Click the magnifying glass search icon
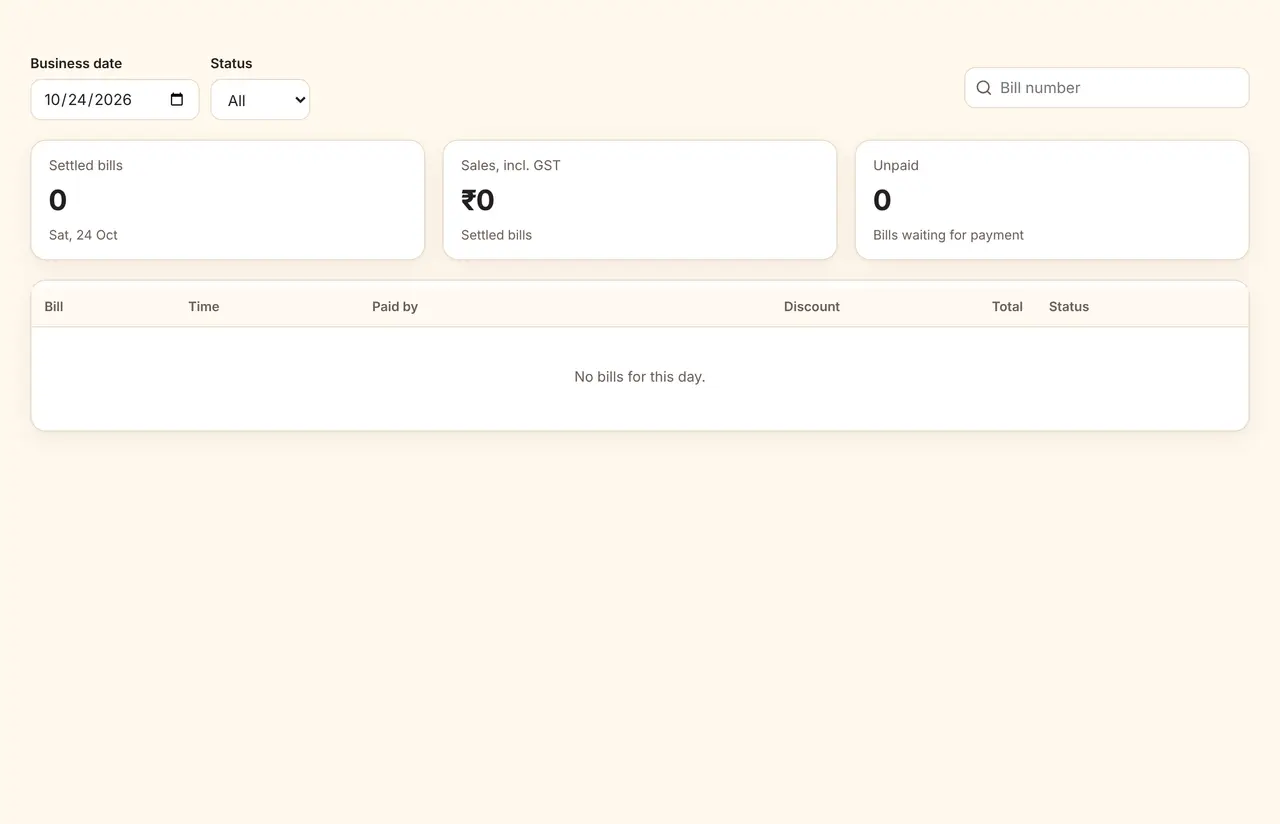 (984, 88)
